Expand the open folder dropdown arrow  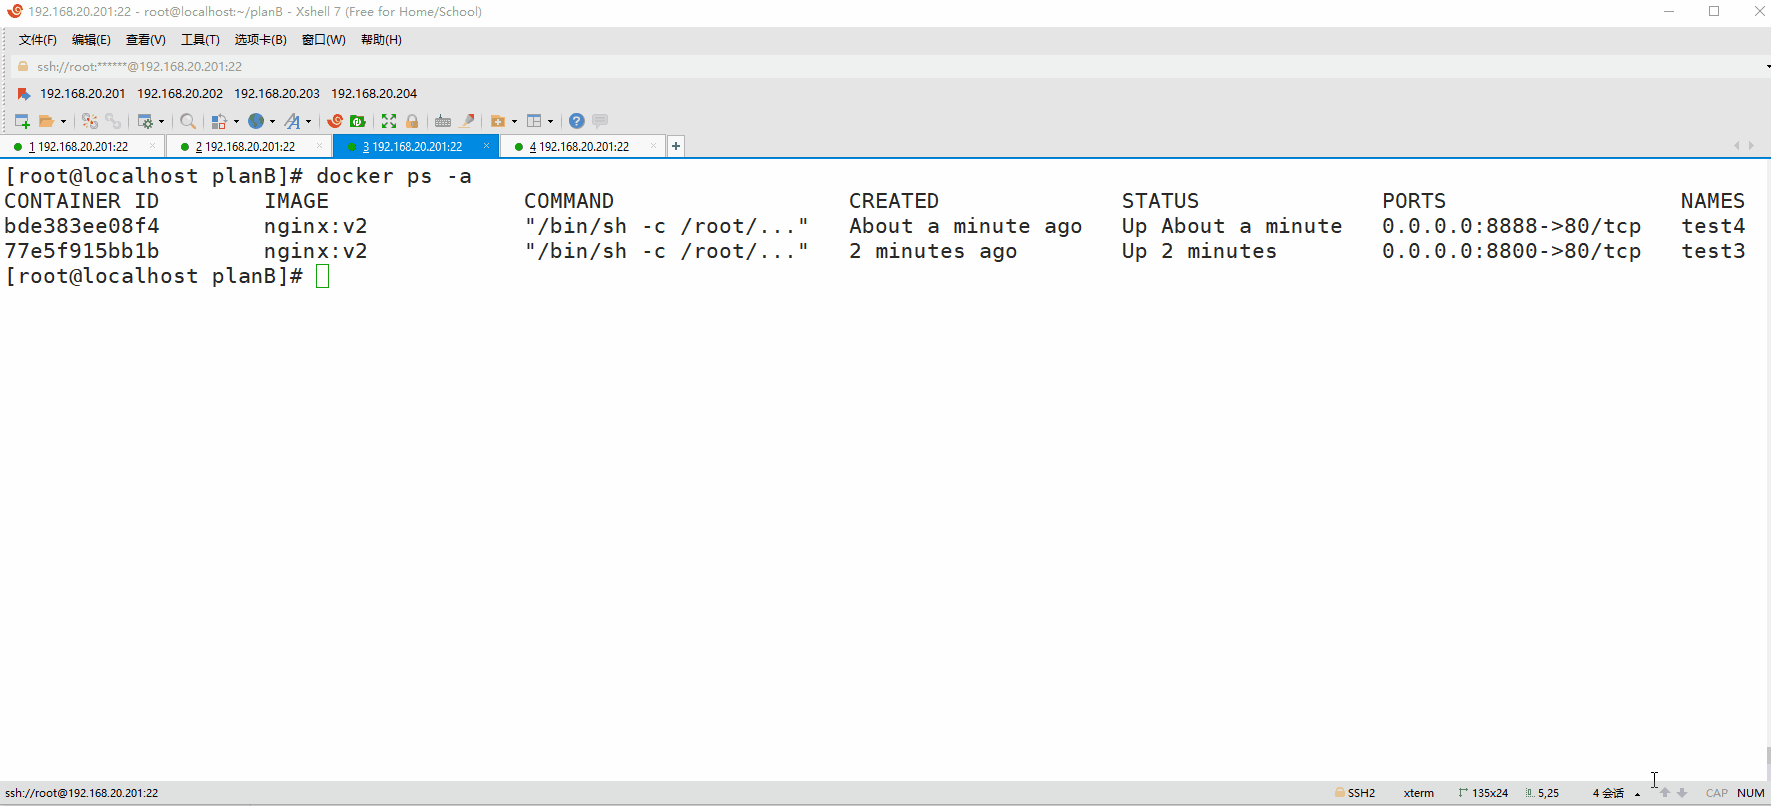[x=64, y=122]
